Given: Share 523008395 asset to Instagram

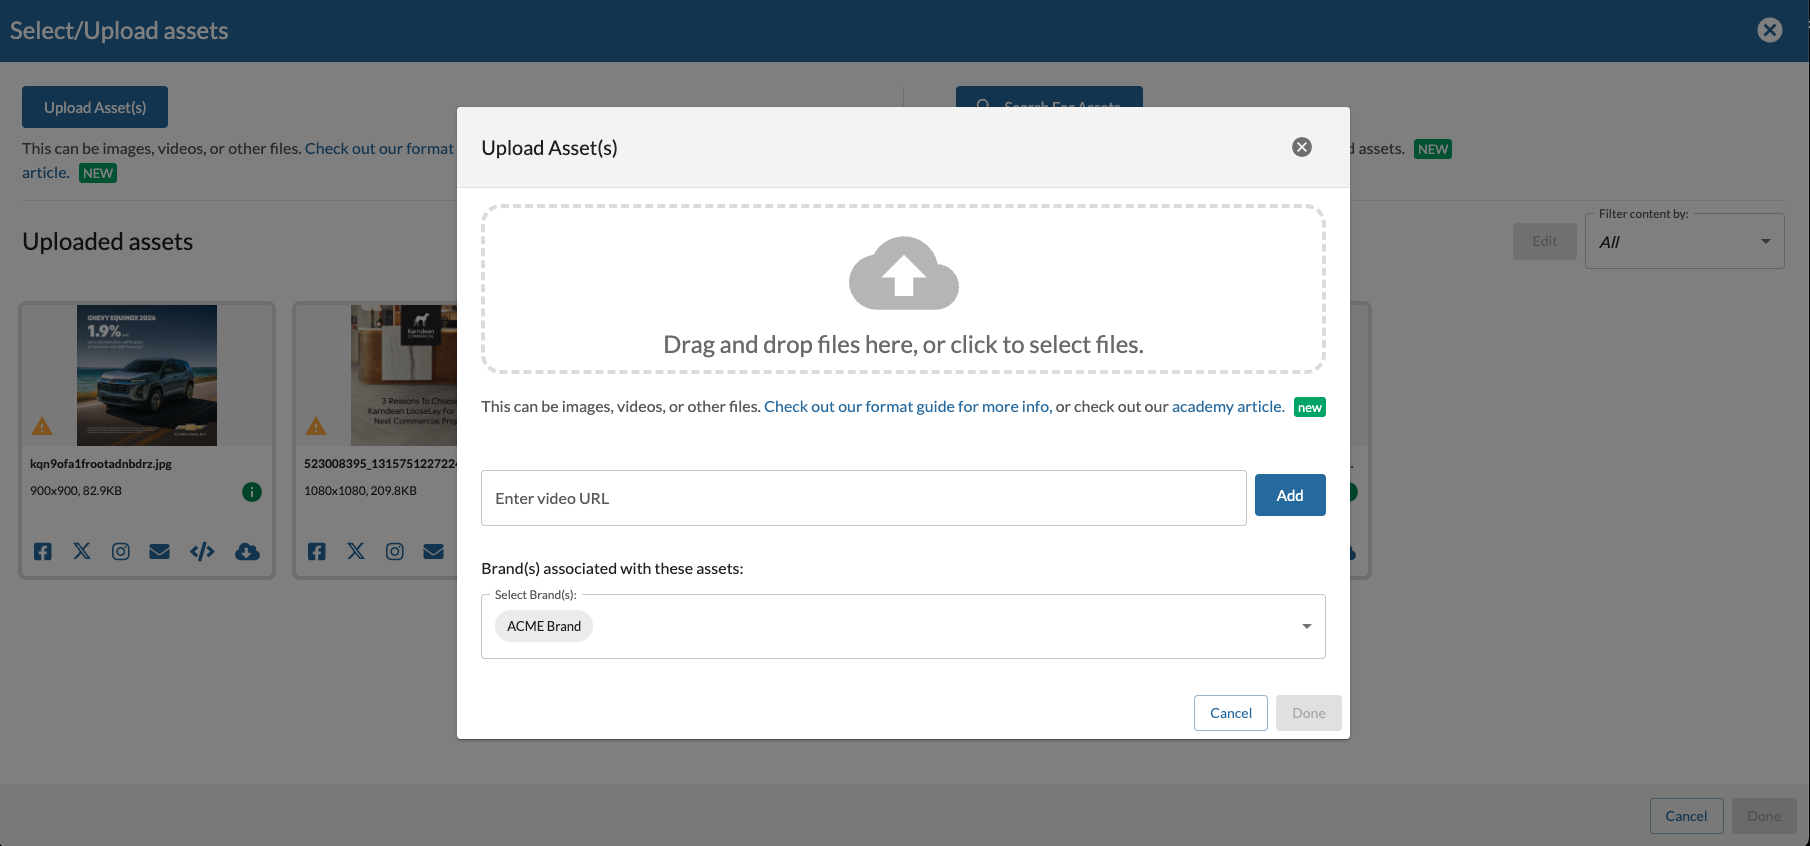Looking at the screenshot, I should coord(395,552).
